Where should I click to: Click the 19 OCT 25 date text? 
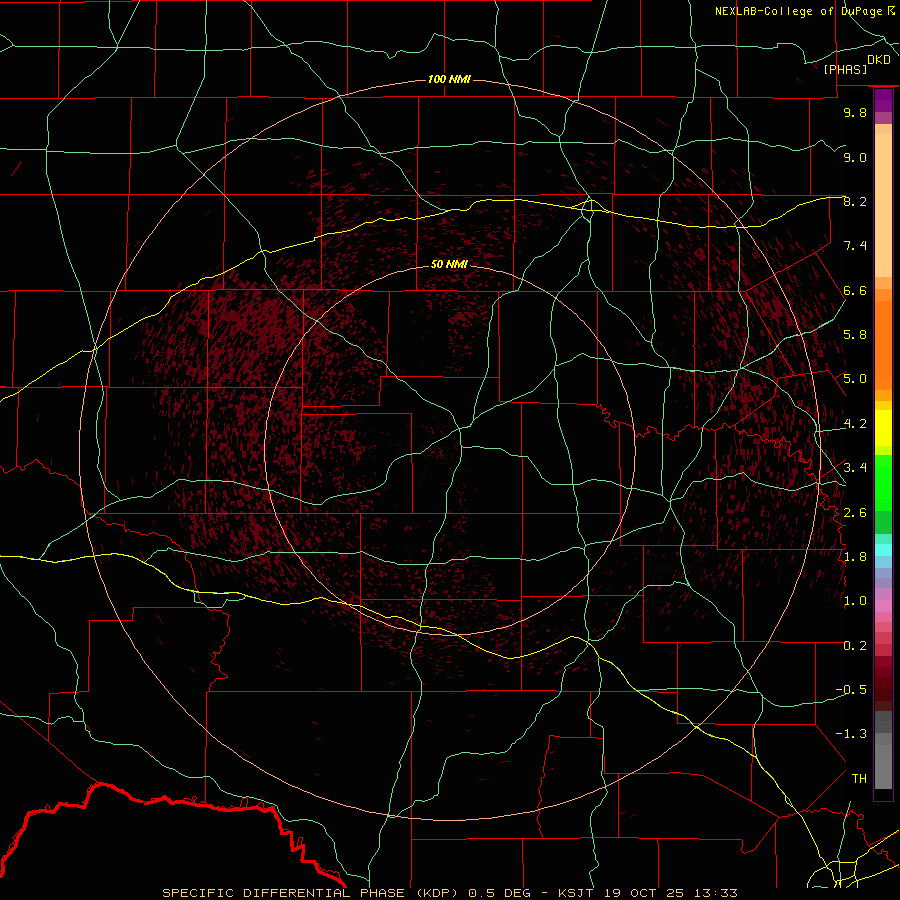point(643,893)
